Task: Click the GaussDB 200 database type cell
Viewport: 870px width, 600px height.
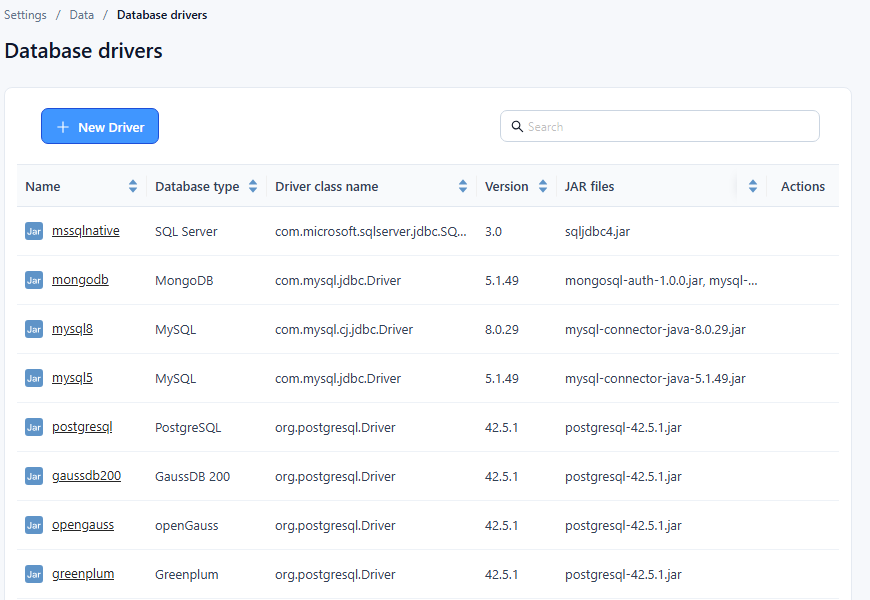Action: pyautogui.click(x=192, y=476)
